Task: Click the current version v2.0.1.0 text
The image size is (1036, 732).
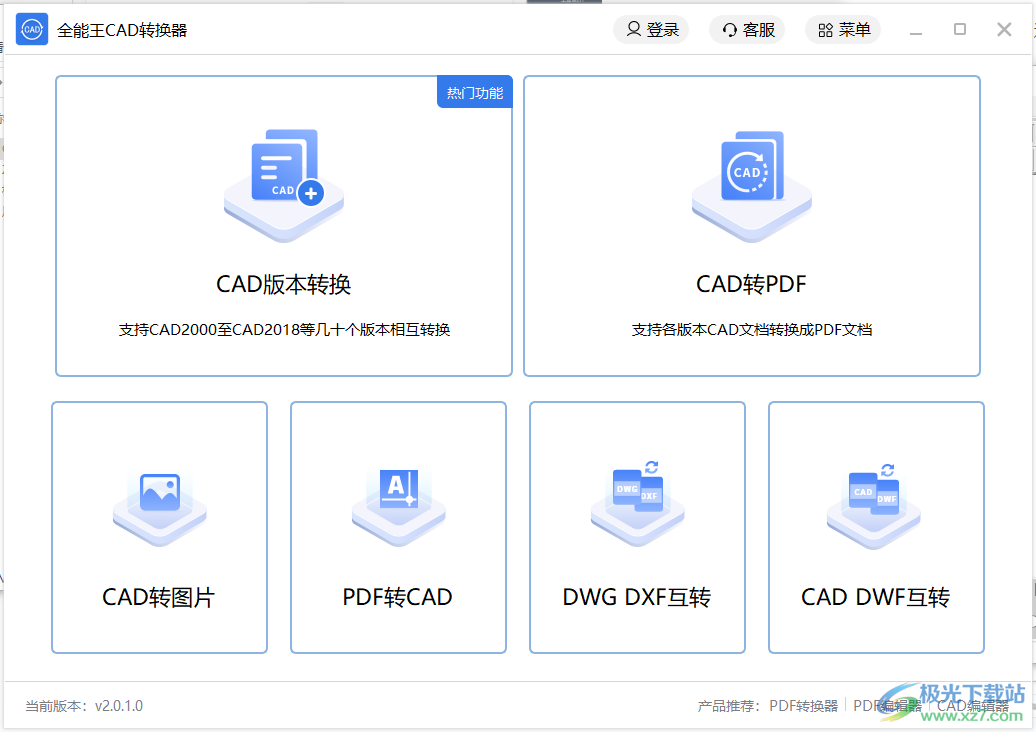Action: coord(84,706)
